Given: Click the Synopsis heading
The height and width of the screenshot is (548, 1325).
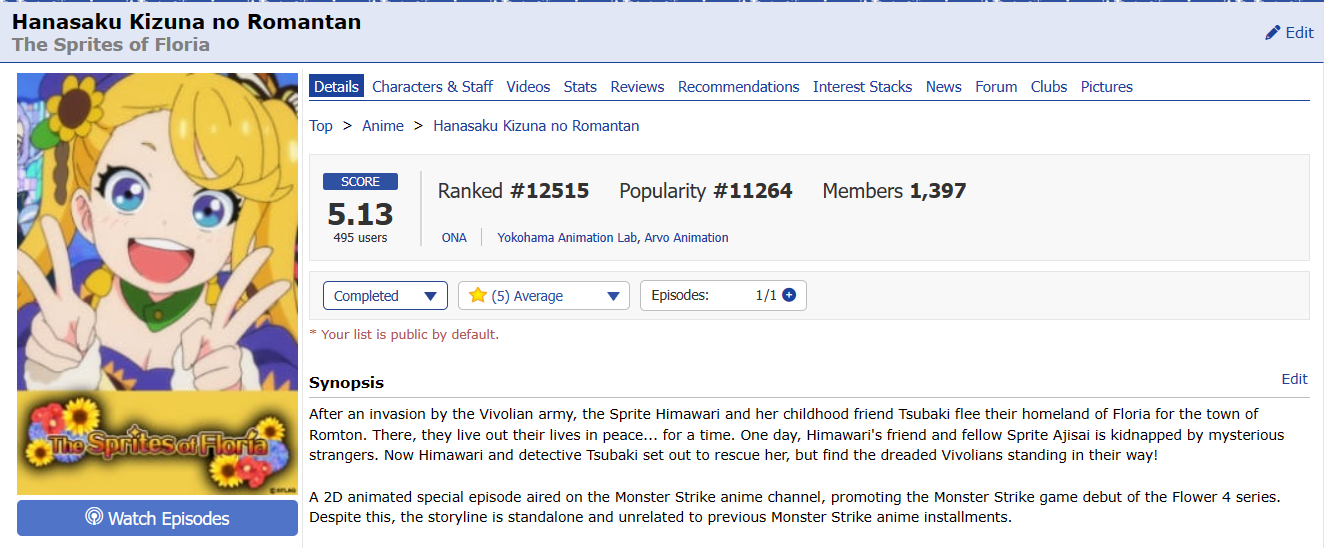Looking at the screenshot, I should click(x=346, y=383).
